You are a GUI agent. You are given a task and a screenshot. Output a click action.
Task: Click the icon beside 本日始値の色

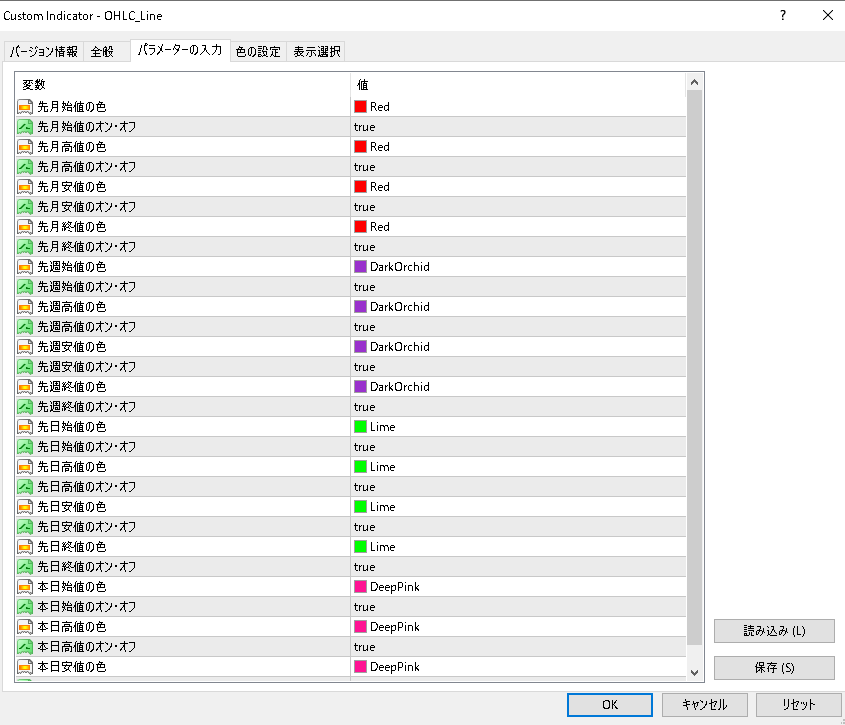25,586
